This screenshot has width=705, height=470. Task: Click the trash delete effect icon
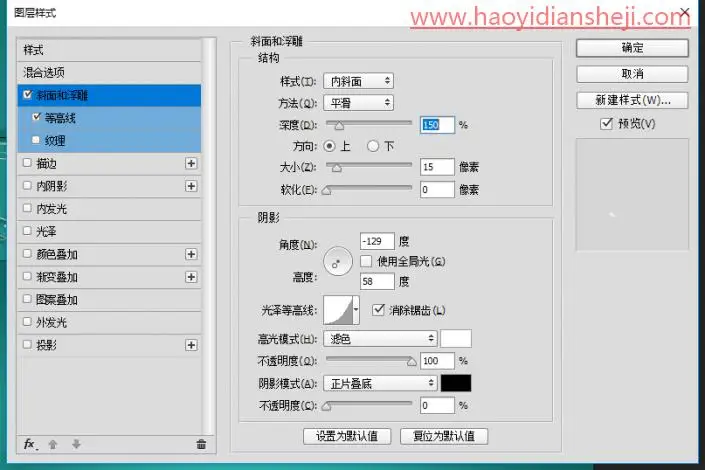[x=201, y=444]
